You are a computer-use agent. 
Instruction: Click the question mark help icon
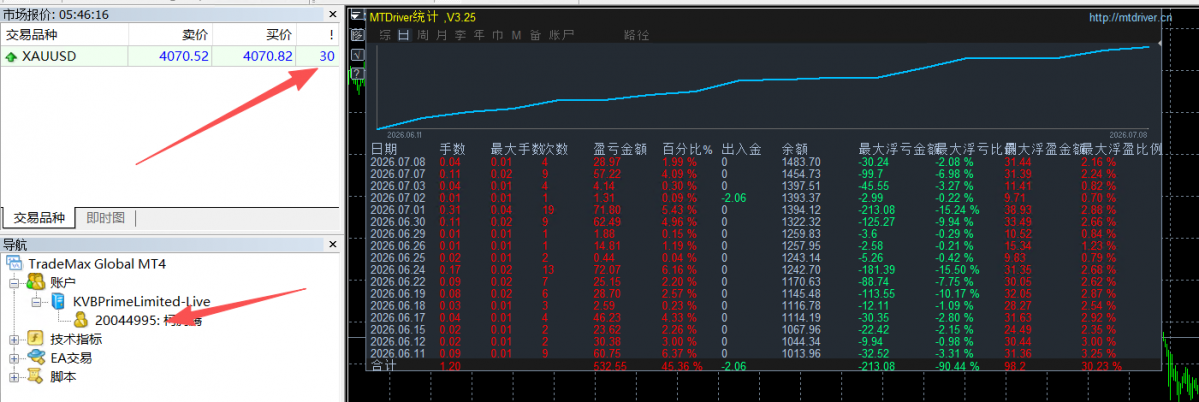(x=356, y=73)
